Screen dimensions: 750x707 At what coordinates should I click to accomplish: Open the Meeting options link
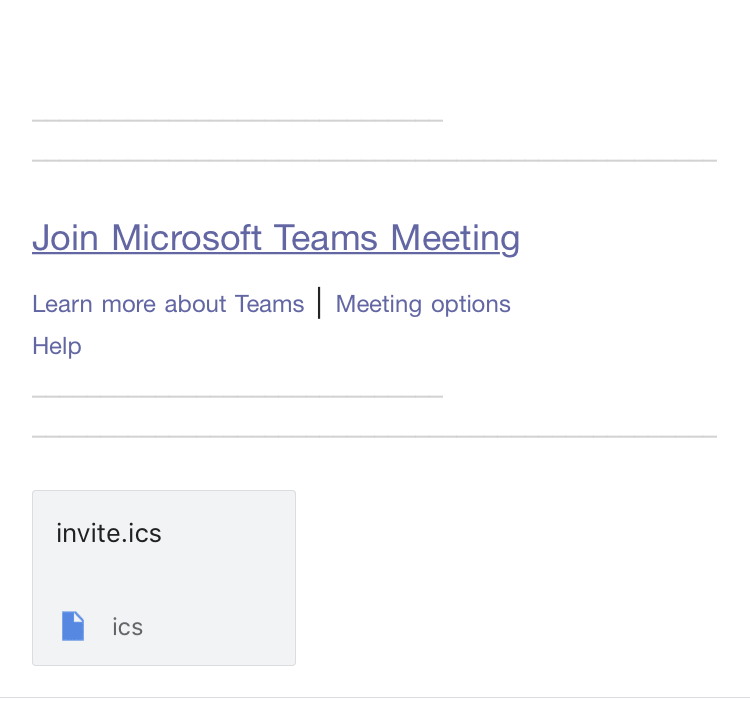[423, 304]
